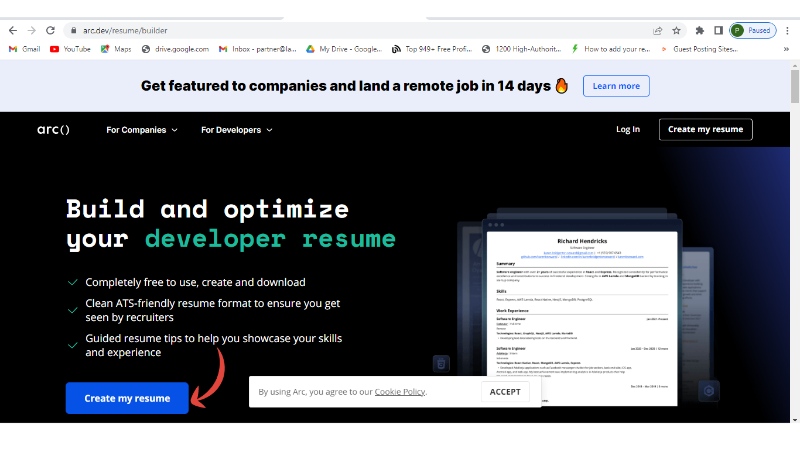Click the blue Create my resume button
The height and width of the screenshot is (449, 800).
127,398
